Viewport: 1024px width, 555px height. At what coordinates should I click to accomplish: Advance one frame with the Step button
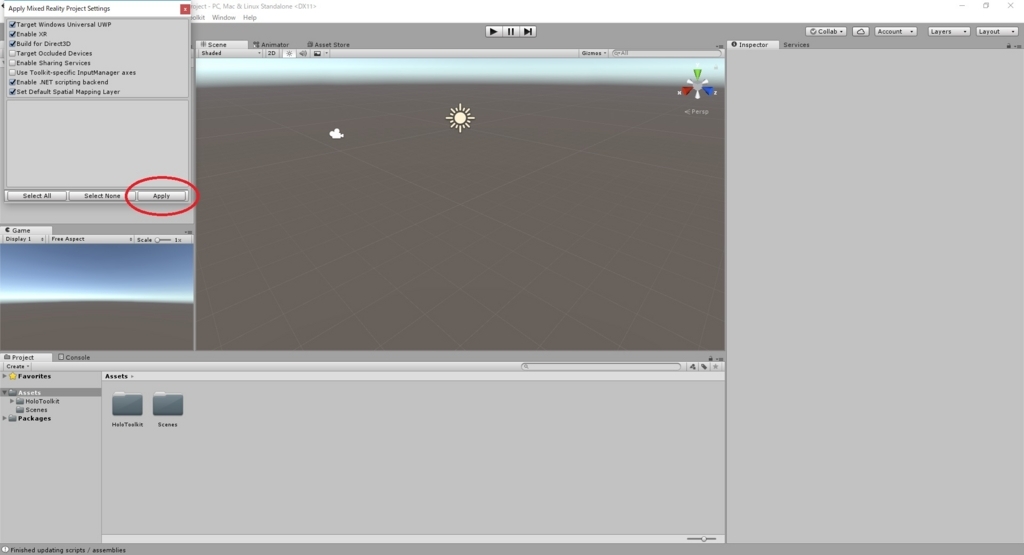click(528, 31)
